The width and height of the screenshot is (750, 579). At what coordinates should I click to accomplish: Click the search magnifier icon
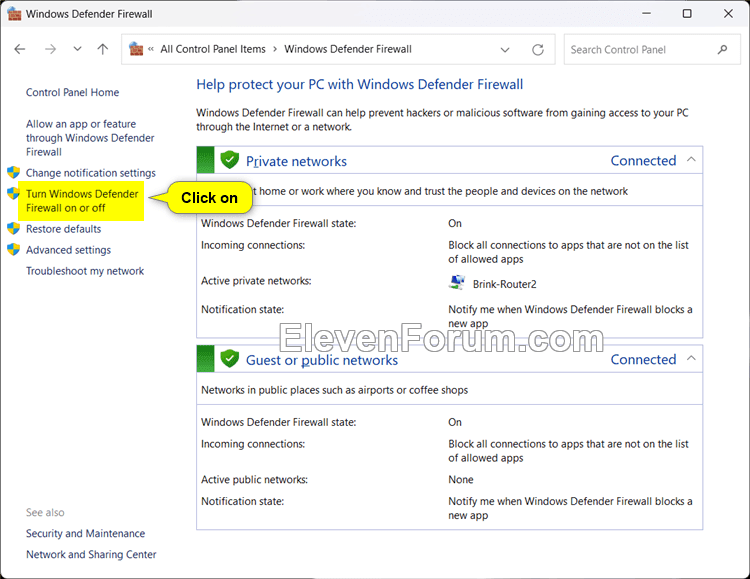pyautogui.click(x=722, y=50)
